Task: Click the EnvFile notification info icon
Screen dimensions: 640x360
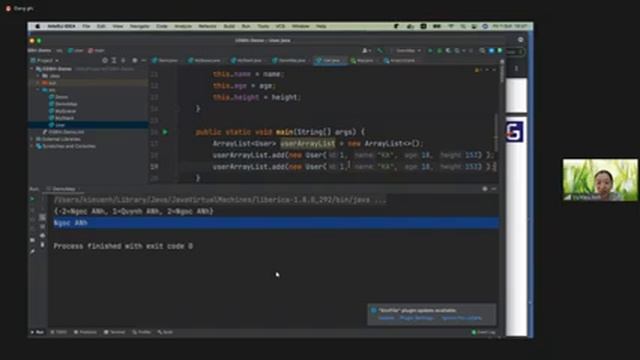Action: coord(373,310)
